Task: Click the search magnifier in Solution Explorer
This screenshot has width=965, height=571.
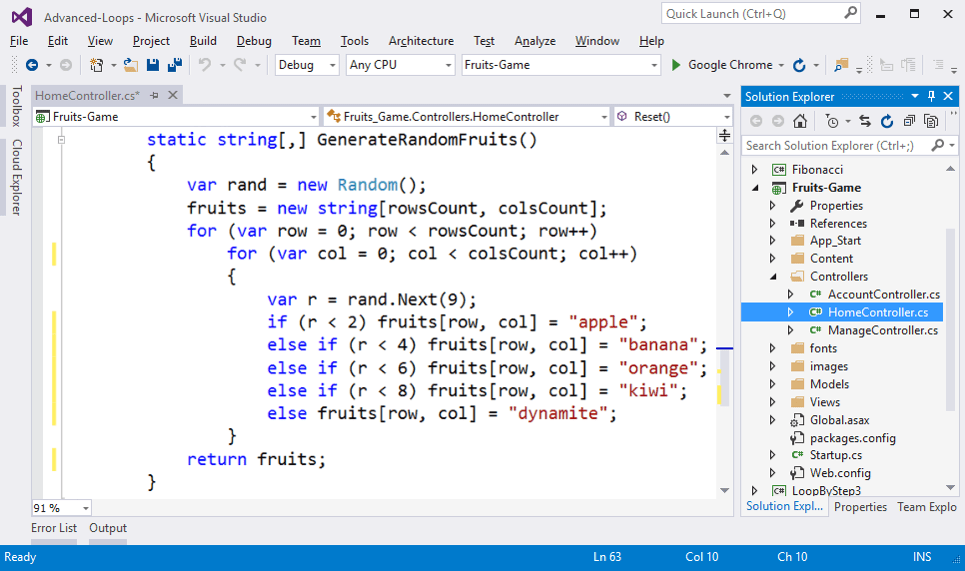Action: [x=937, y=145]
